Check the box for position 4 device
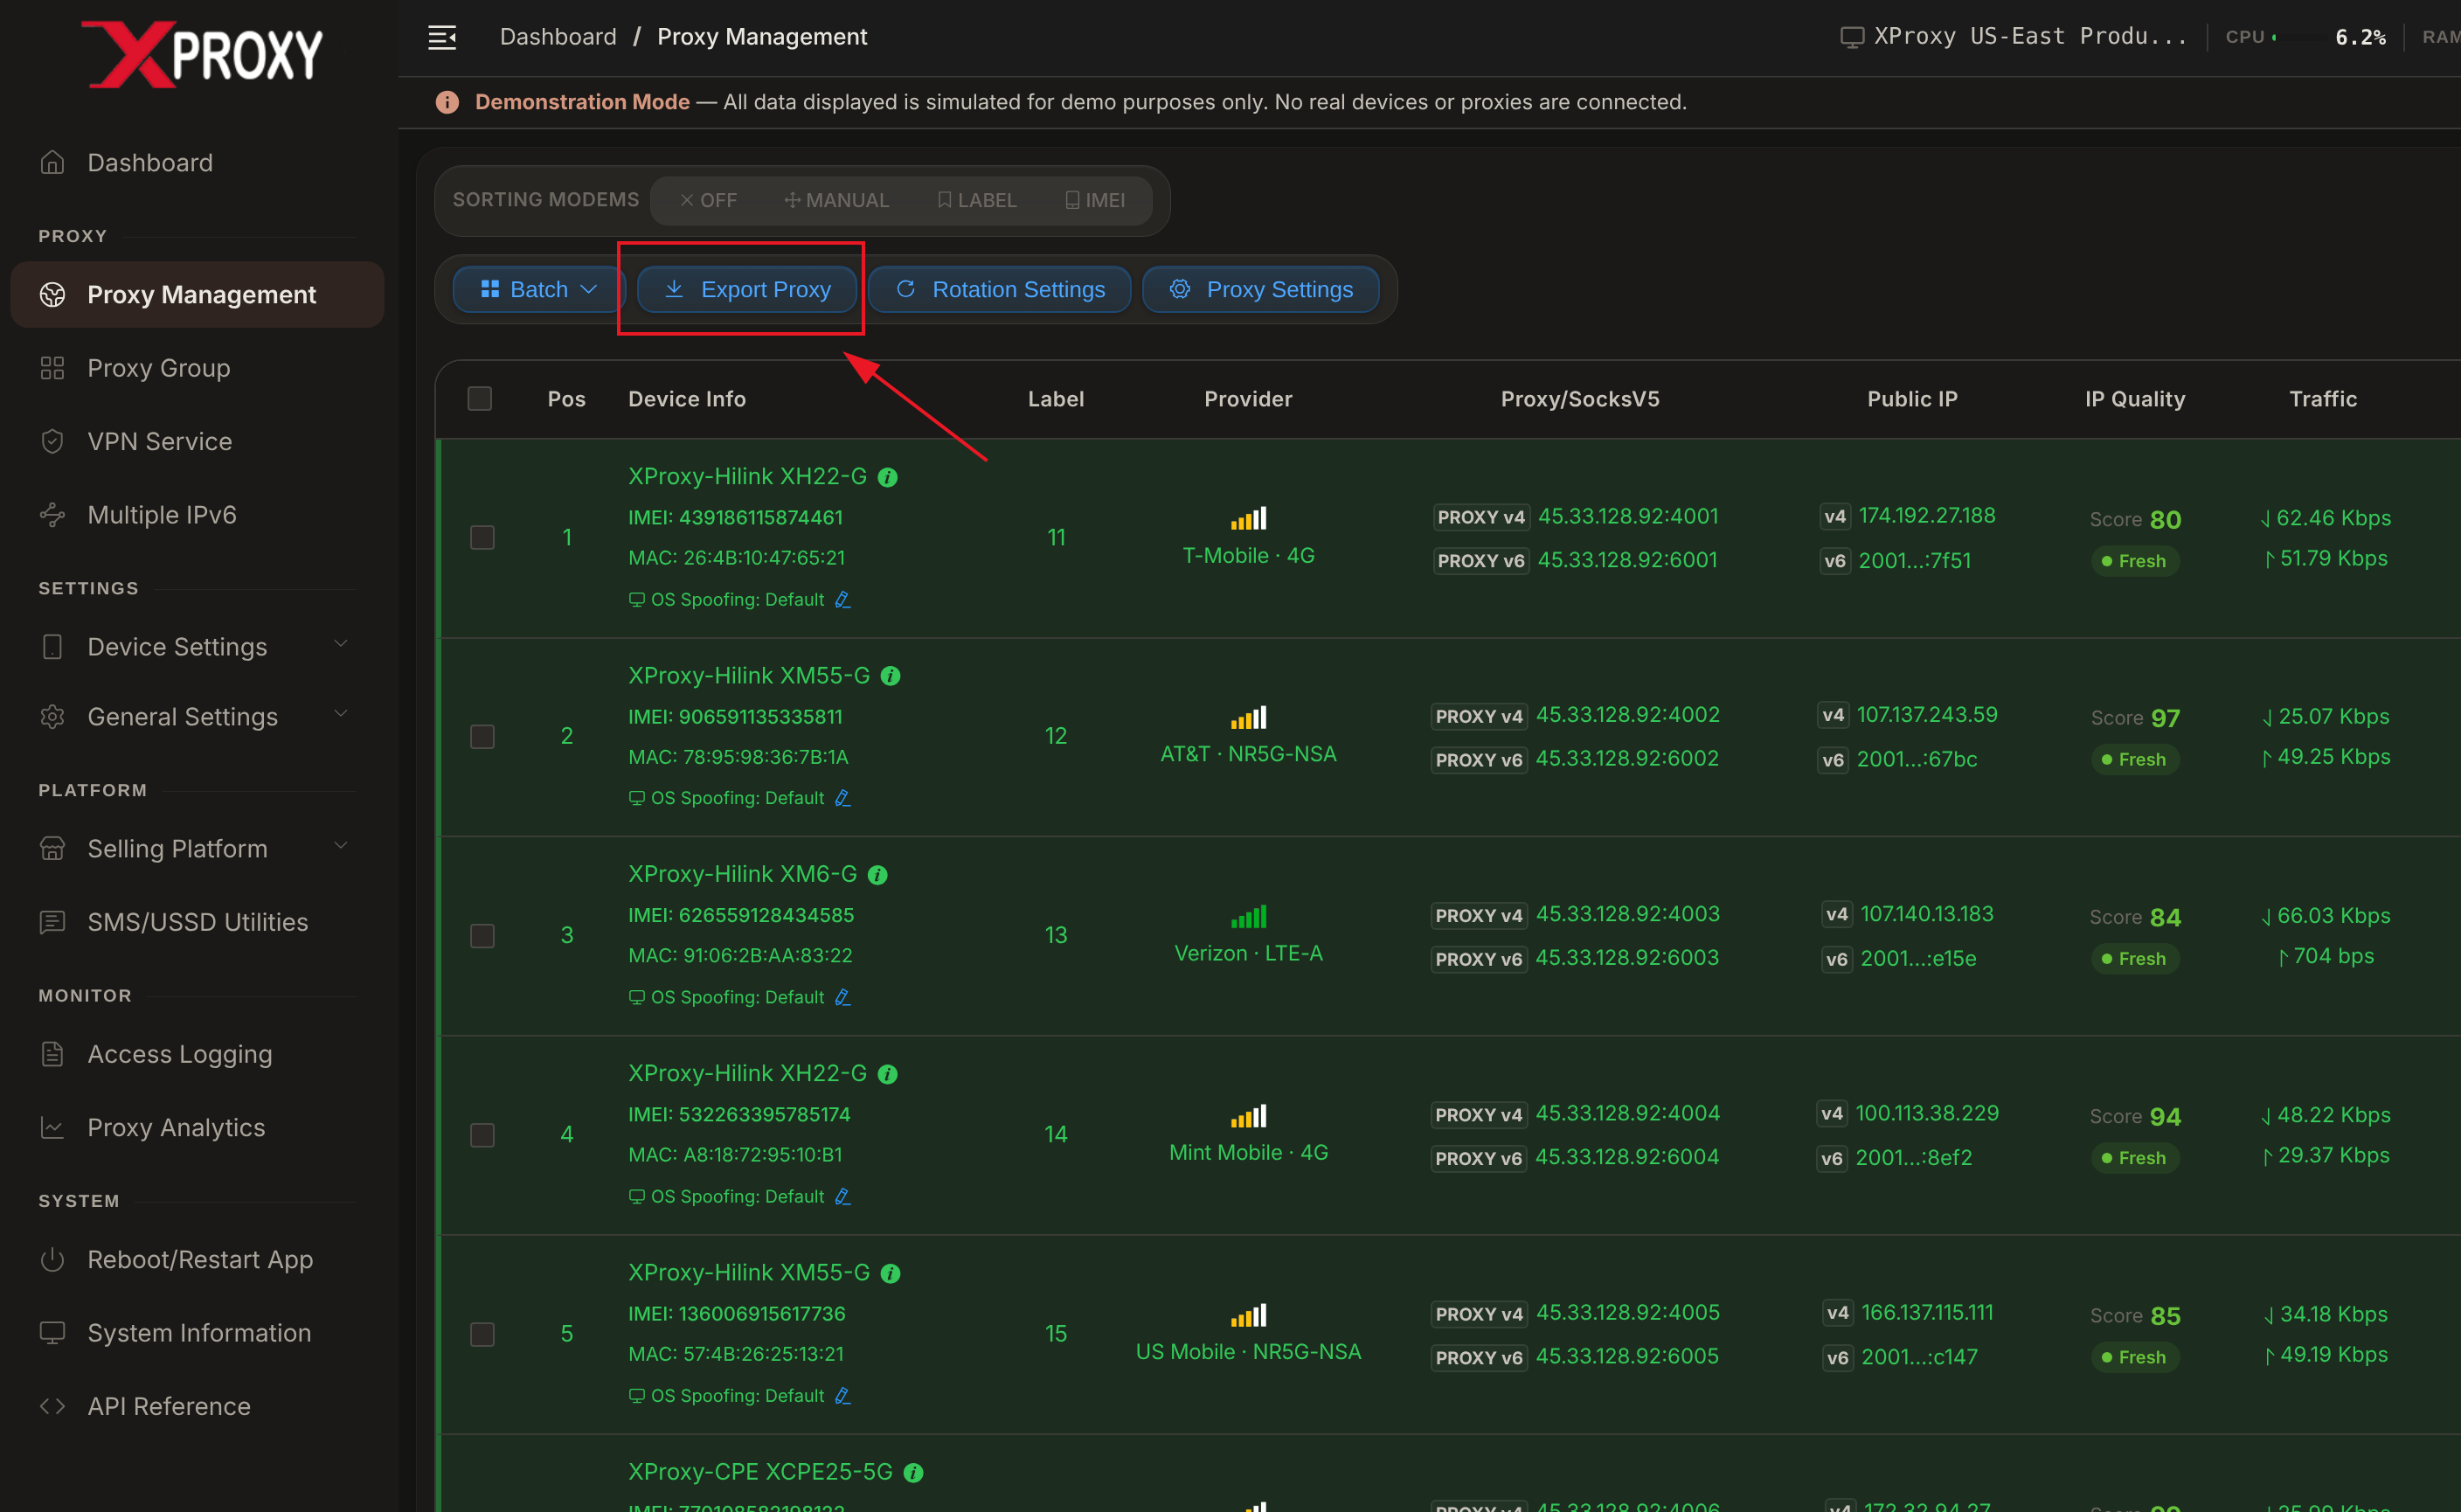 pyautogui.click(x=482, y=1135)
